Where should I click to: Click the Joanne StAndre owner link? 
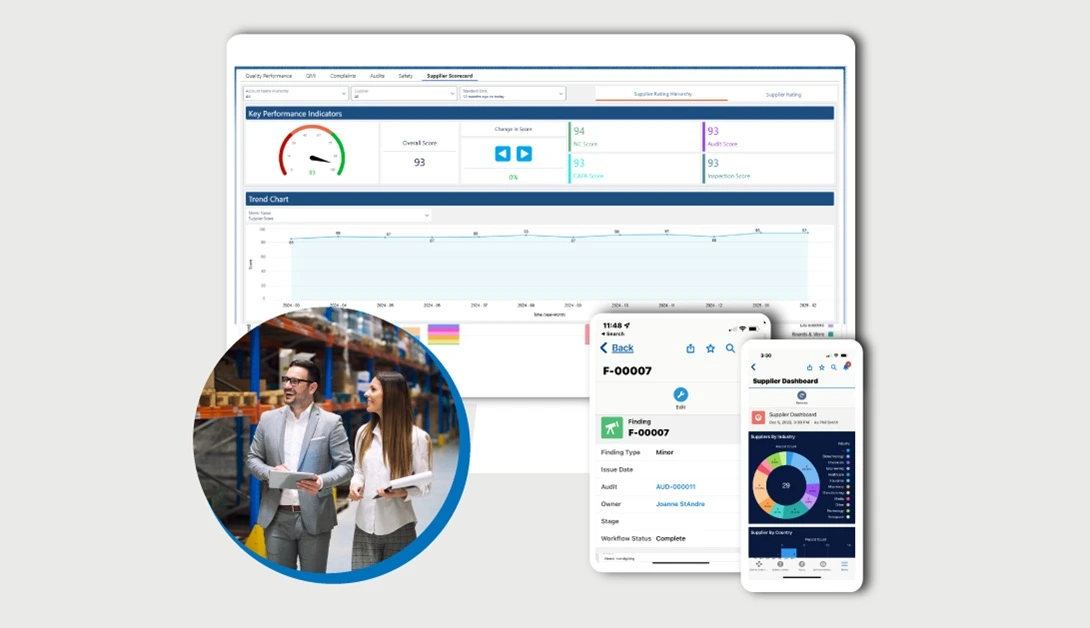(x=680, y=504)
